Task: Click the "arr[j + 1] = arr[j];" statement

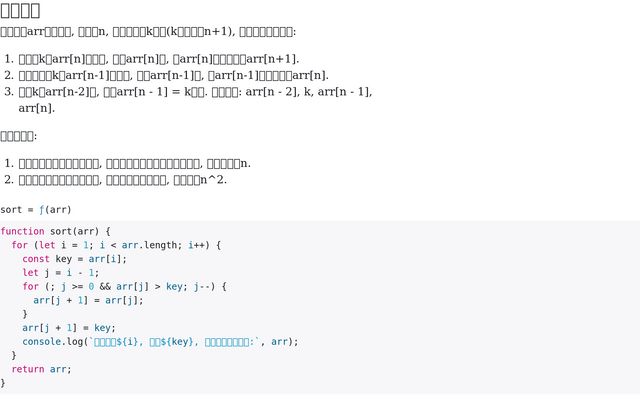Action: pyautogui.click(x=88, y=300)
